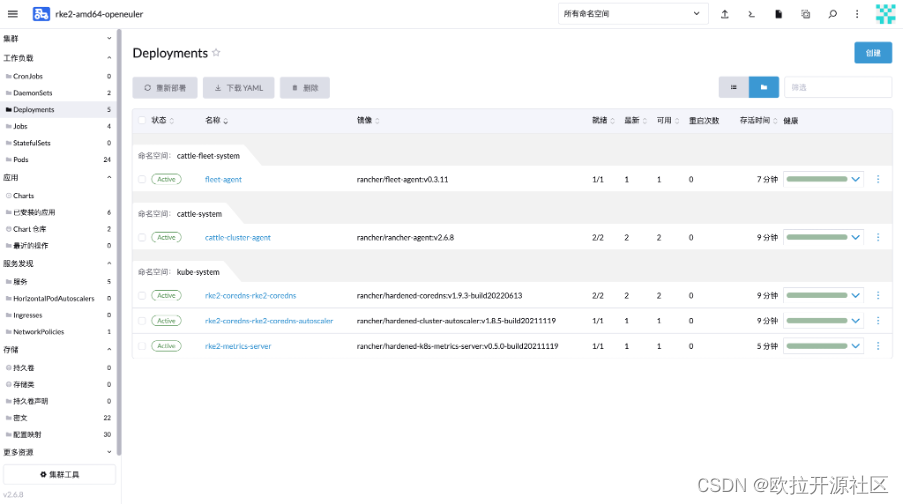Select the cattle-cluster-agent row checkbox
904x504 pixels.
coord(142,237)
